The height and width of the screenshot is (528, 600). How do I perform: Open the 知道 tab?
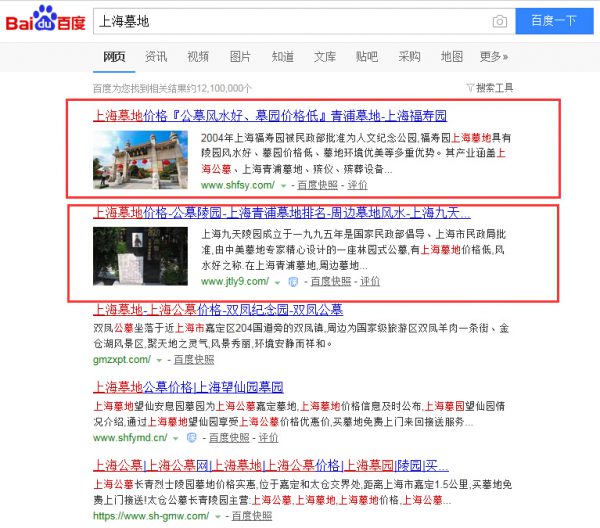(283, 57)
